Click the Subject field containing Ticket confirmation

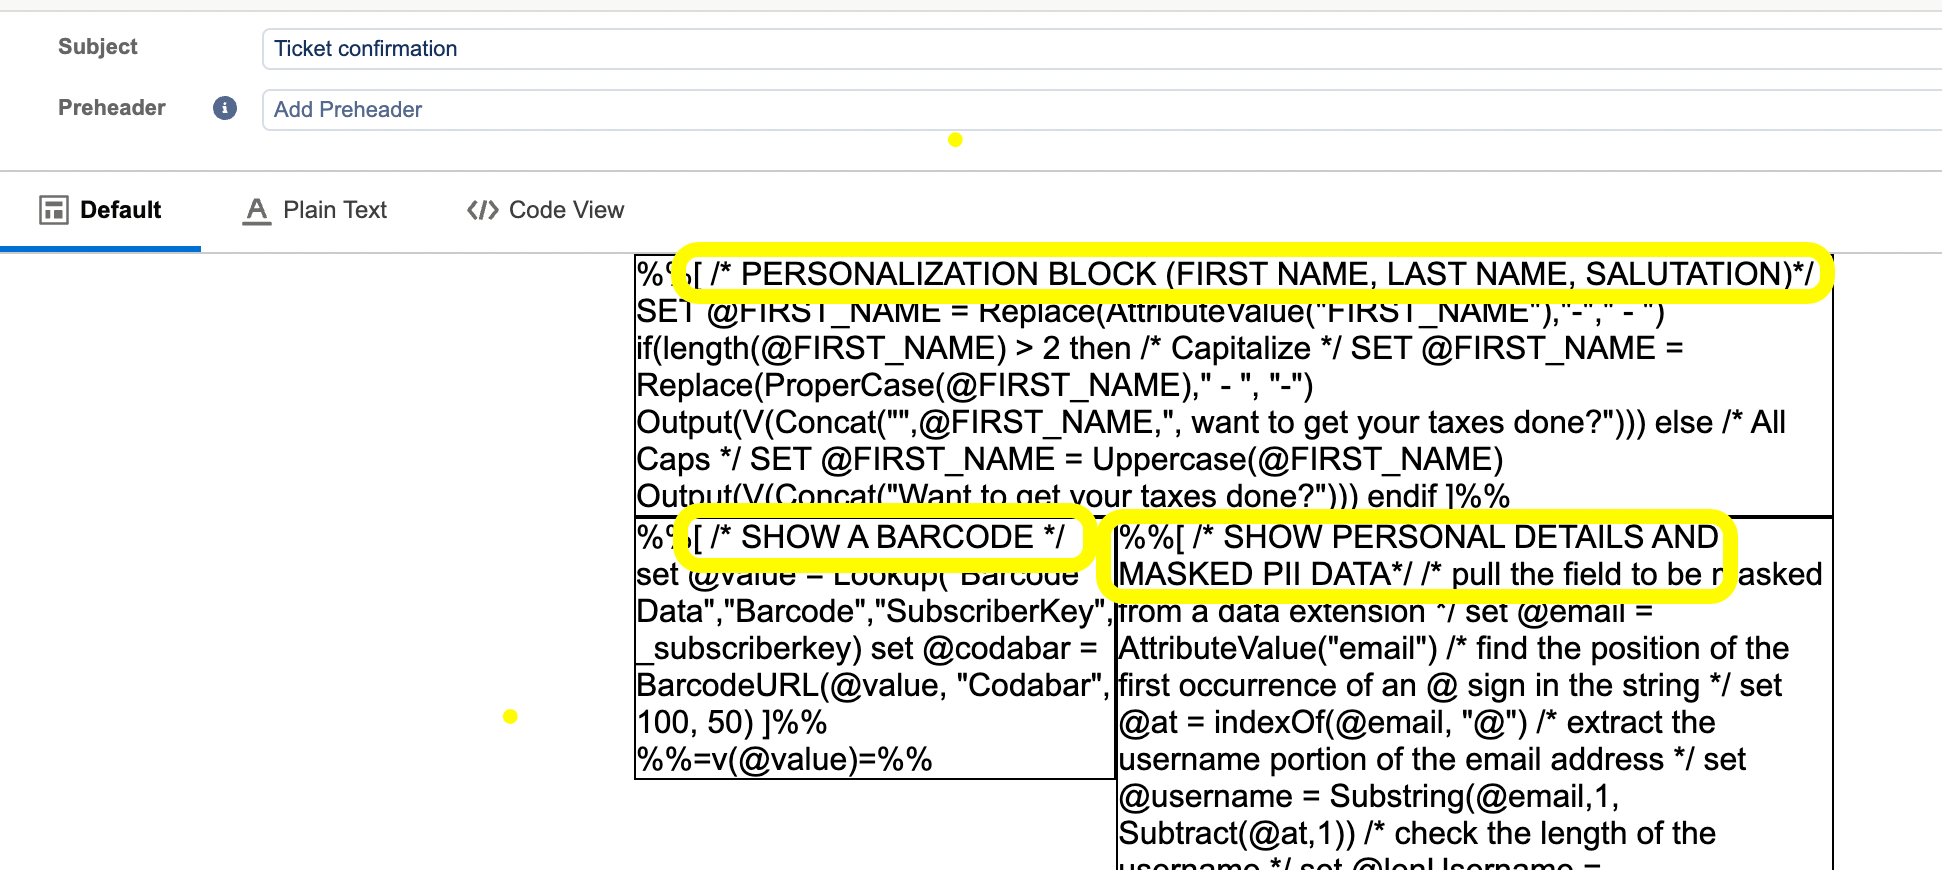pyautogui.click(x=1101, y=49)
